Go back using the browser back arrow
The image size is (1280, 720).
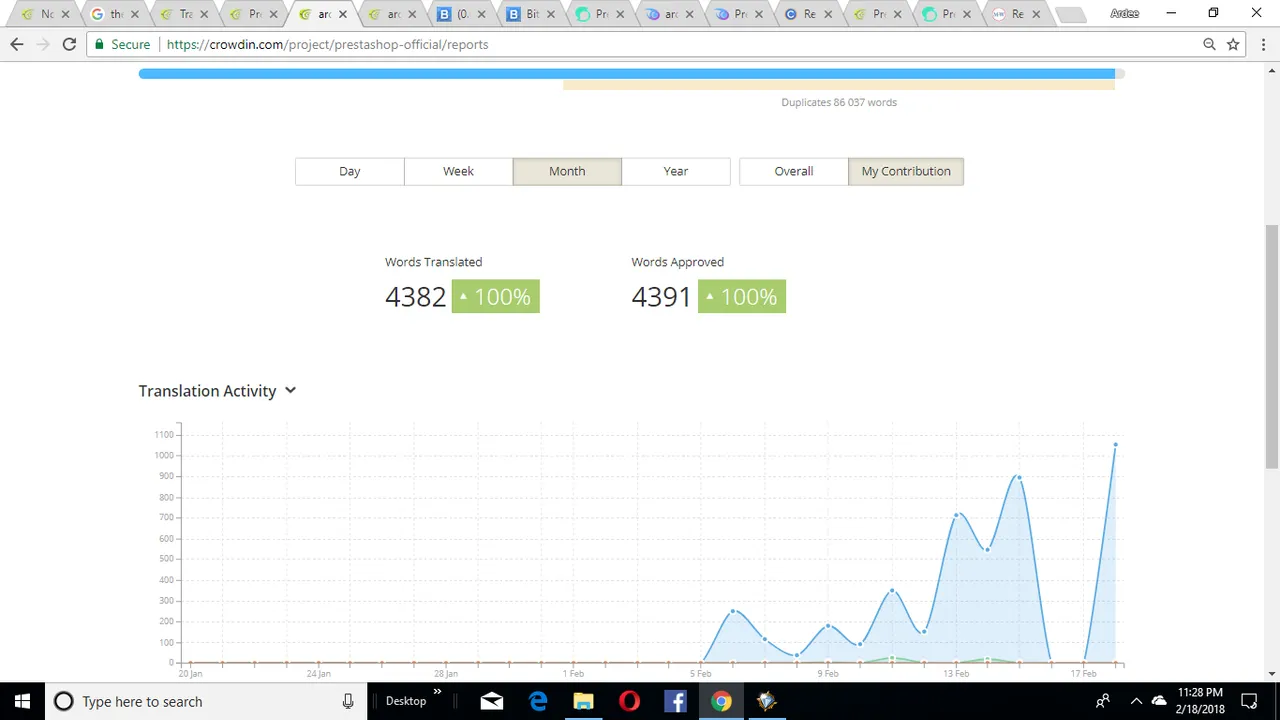click(16, 44)
